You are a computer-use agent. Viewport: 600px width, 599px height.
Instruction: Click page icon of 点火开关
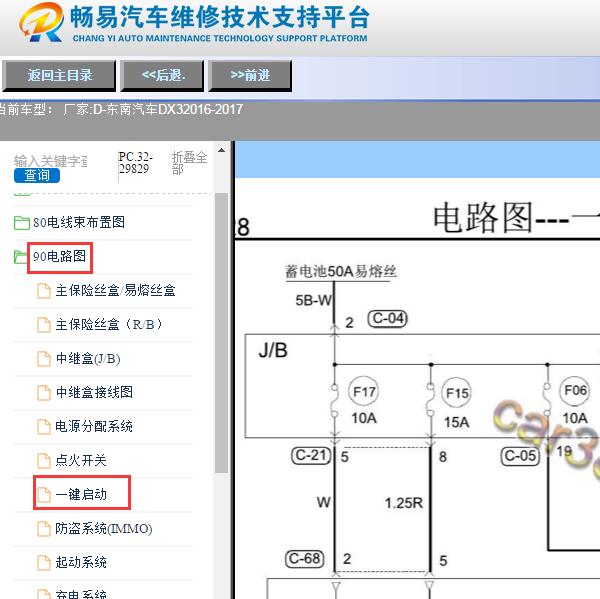coord(44,461)
